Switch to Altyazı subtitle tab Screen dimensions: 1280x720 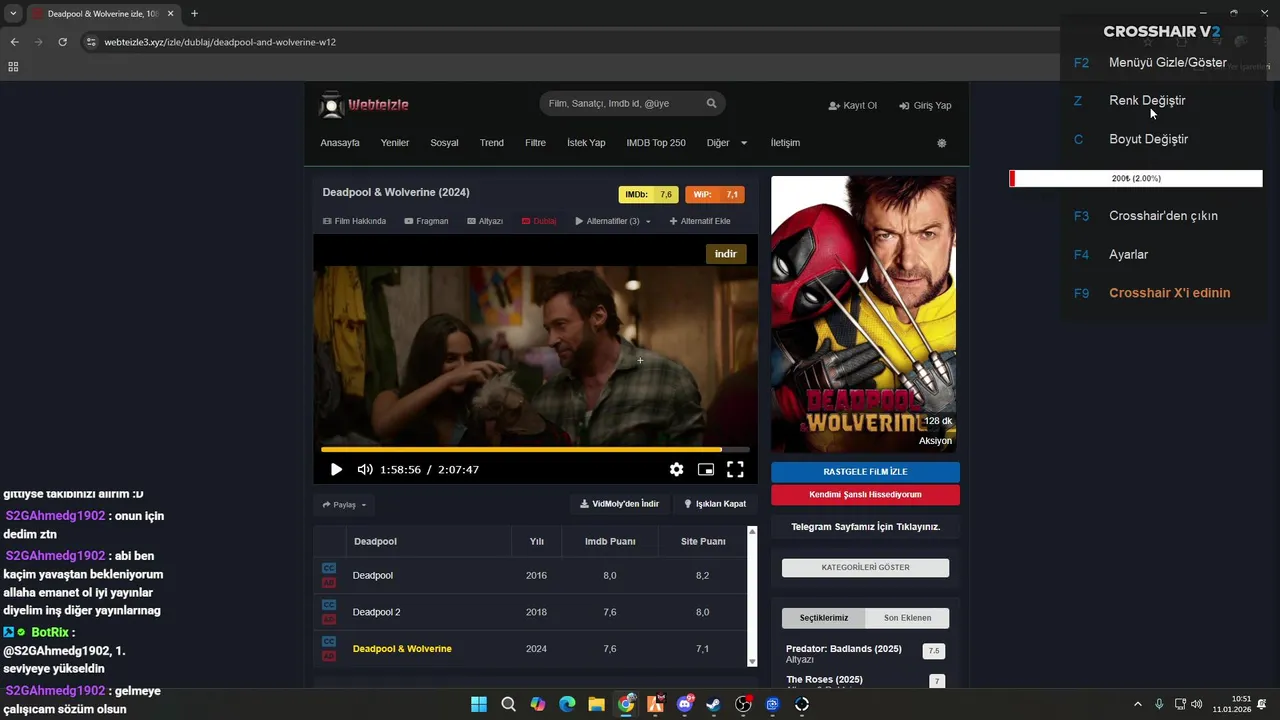[485, 221]
